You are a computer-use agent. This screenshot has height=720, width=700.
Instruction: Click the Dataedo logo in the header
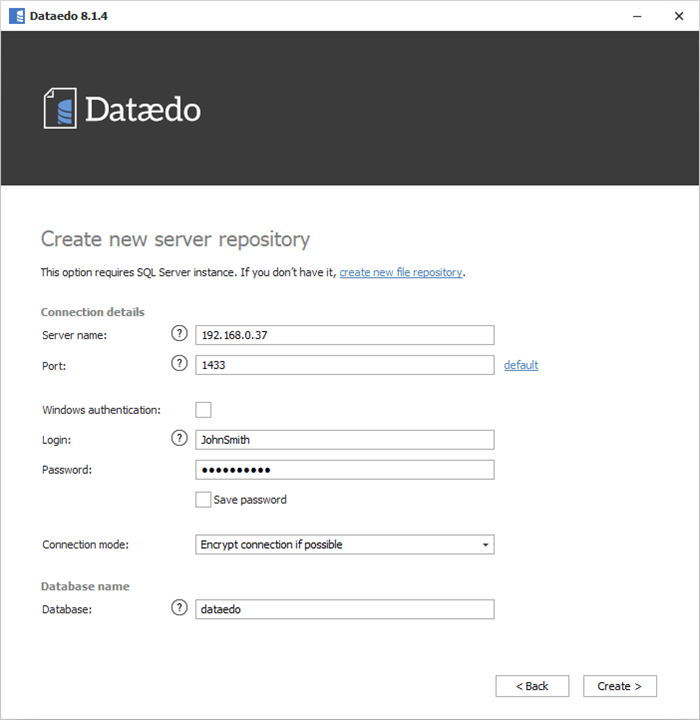tap(122, 108)
